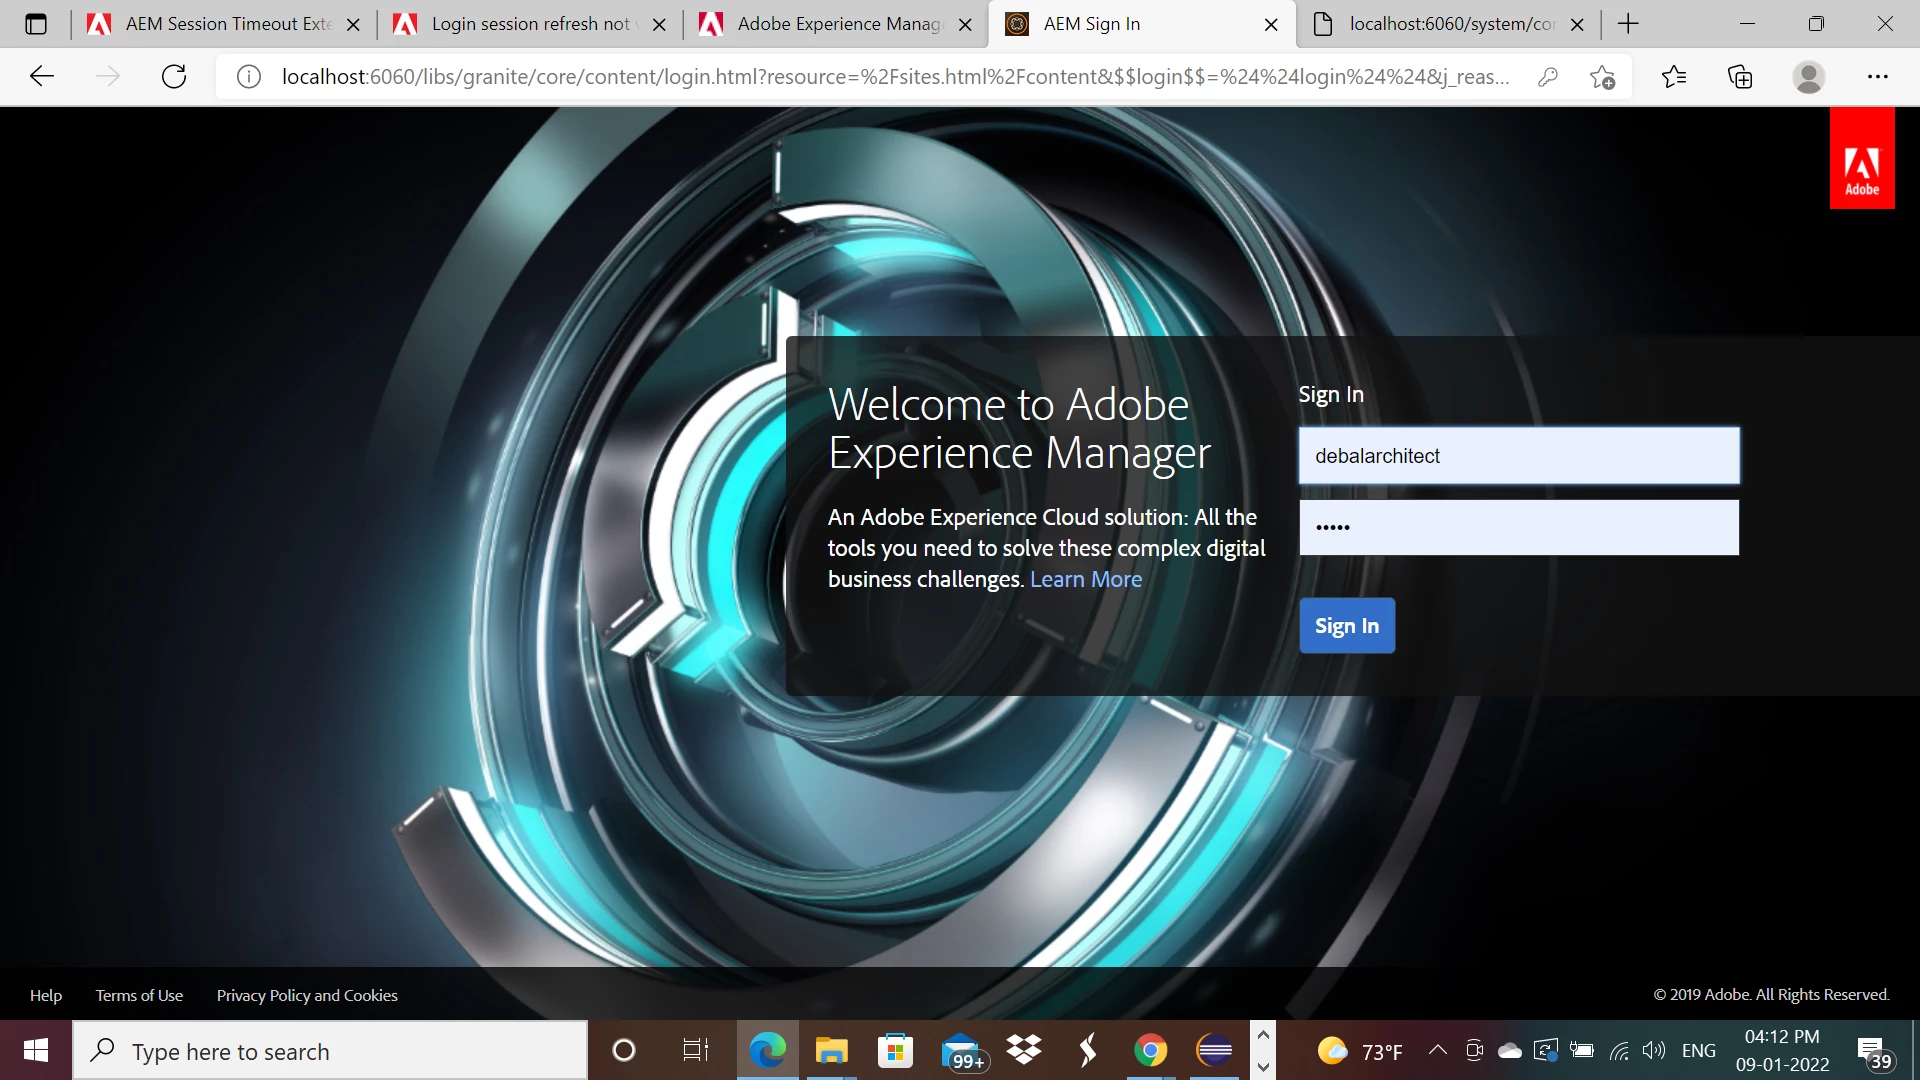
Task: Open the tab actions menu icon
Action: tap(36, 24)
